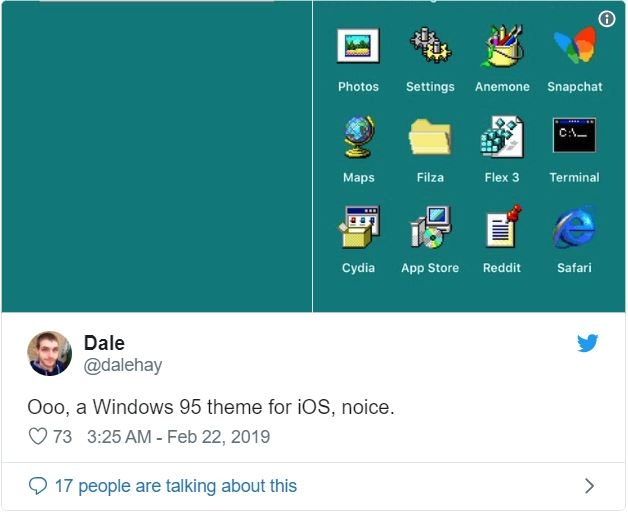Click the like count 73
628x517 pixels.
pyautogui.click(x=62, y=437)
